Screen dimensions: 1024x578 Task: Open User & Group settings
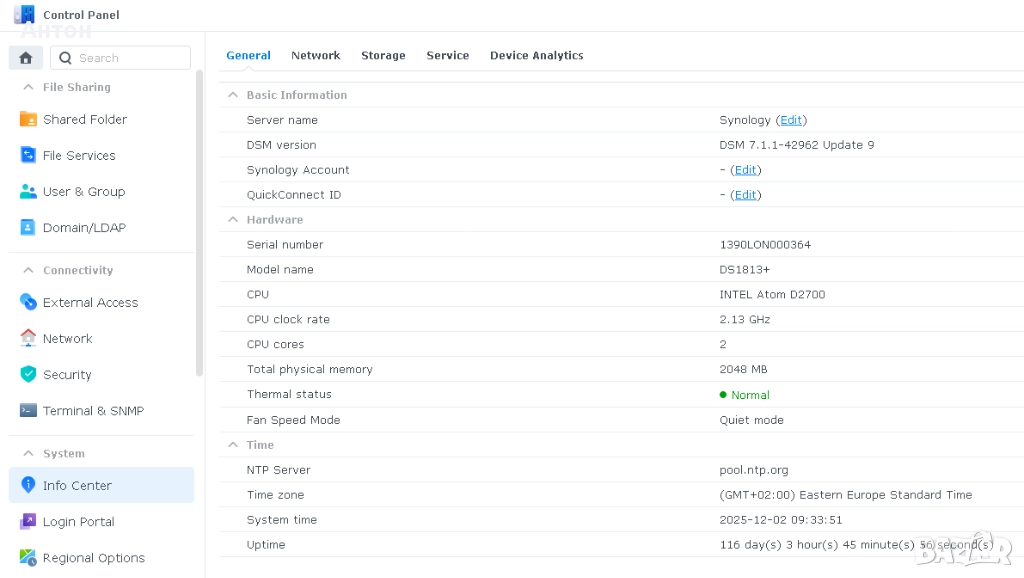(x=83, y=191)
